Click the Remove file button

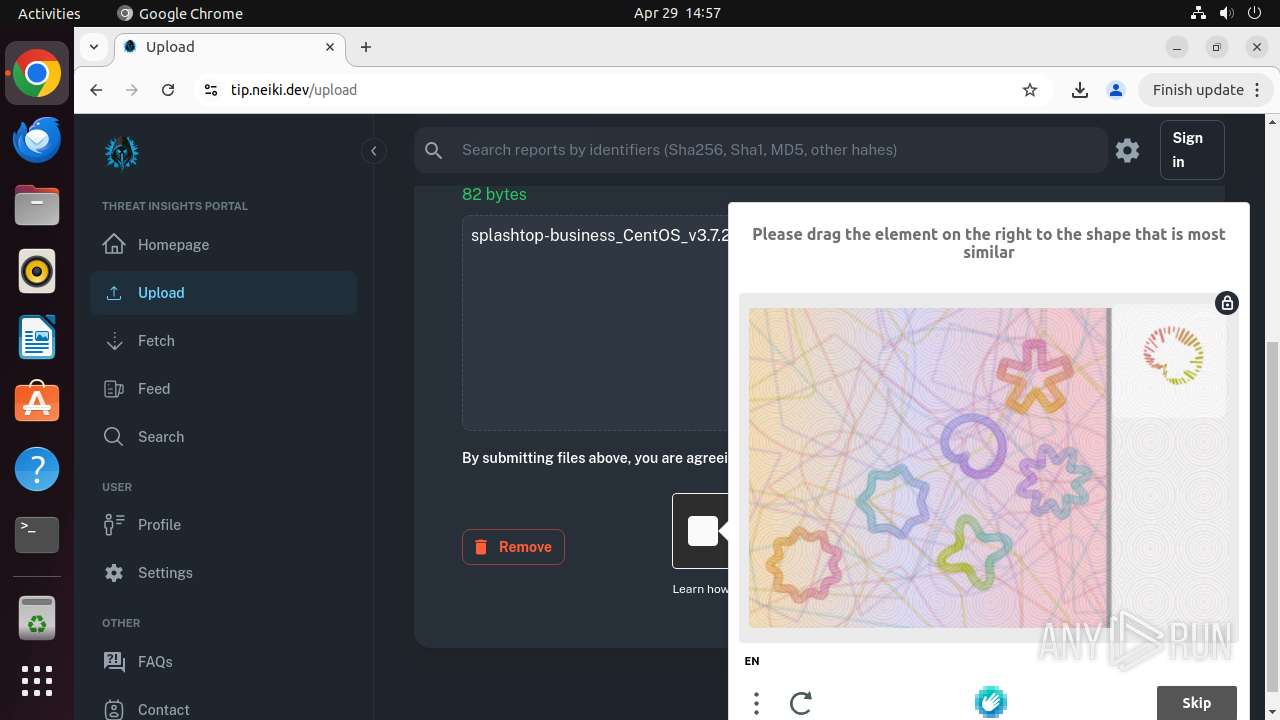tap(513, 547)
